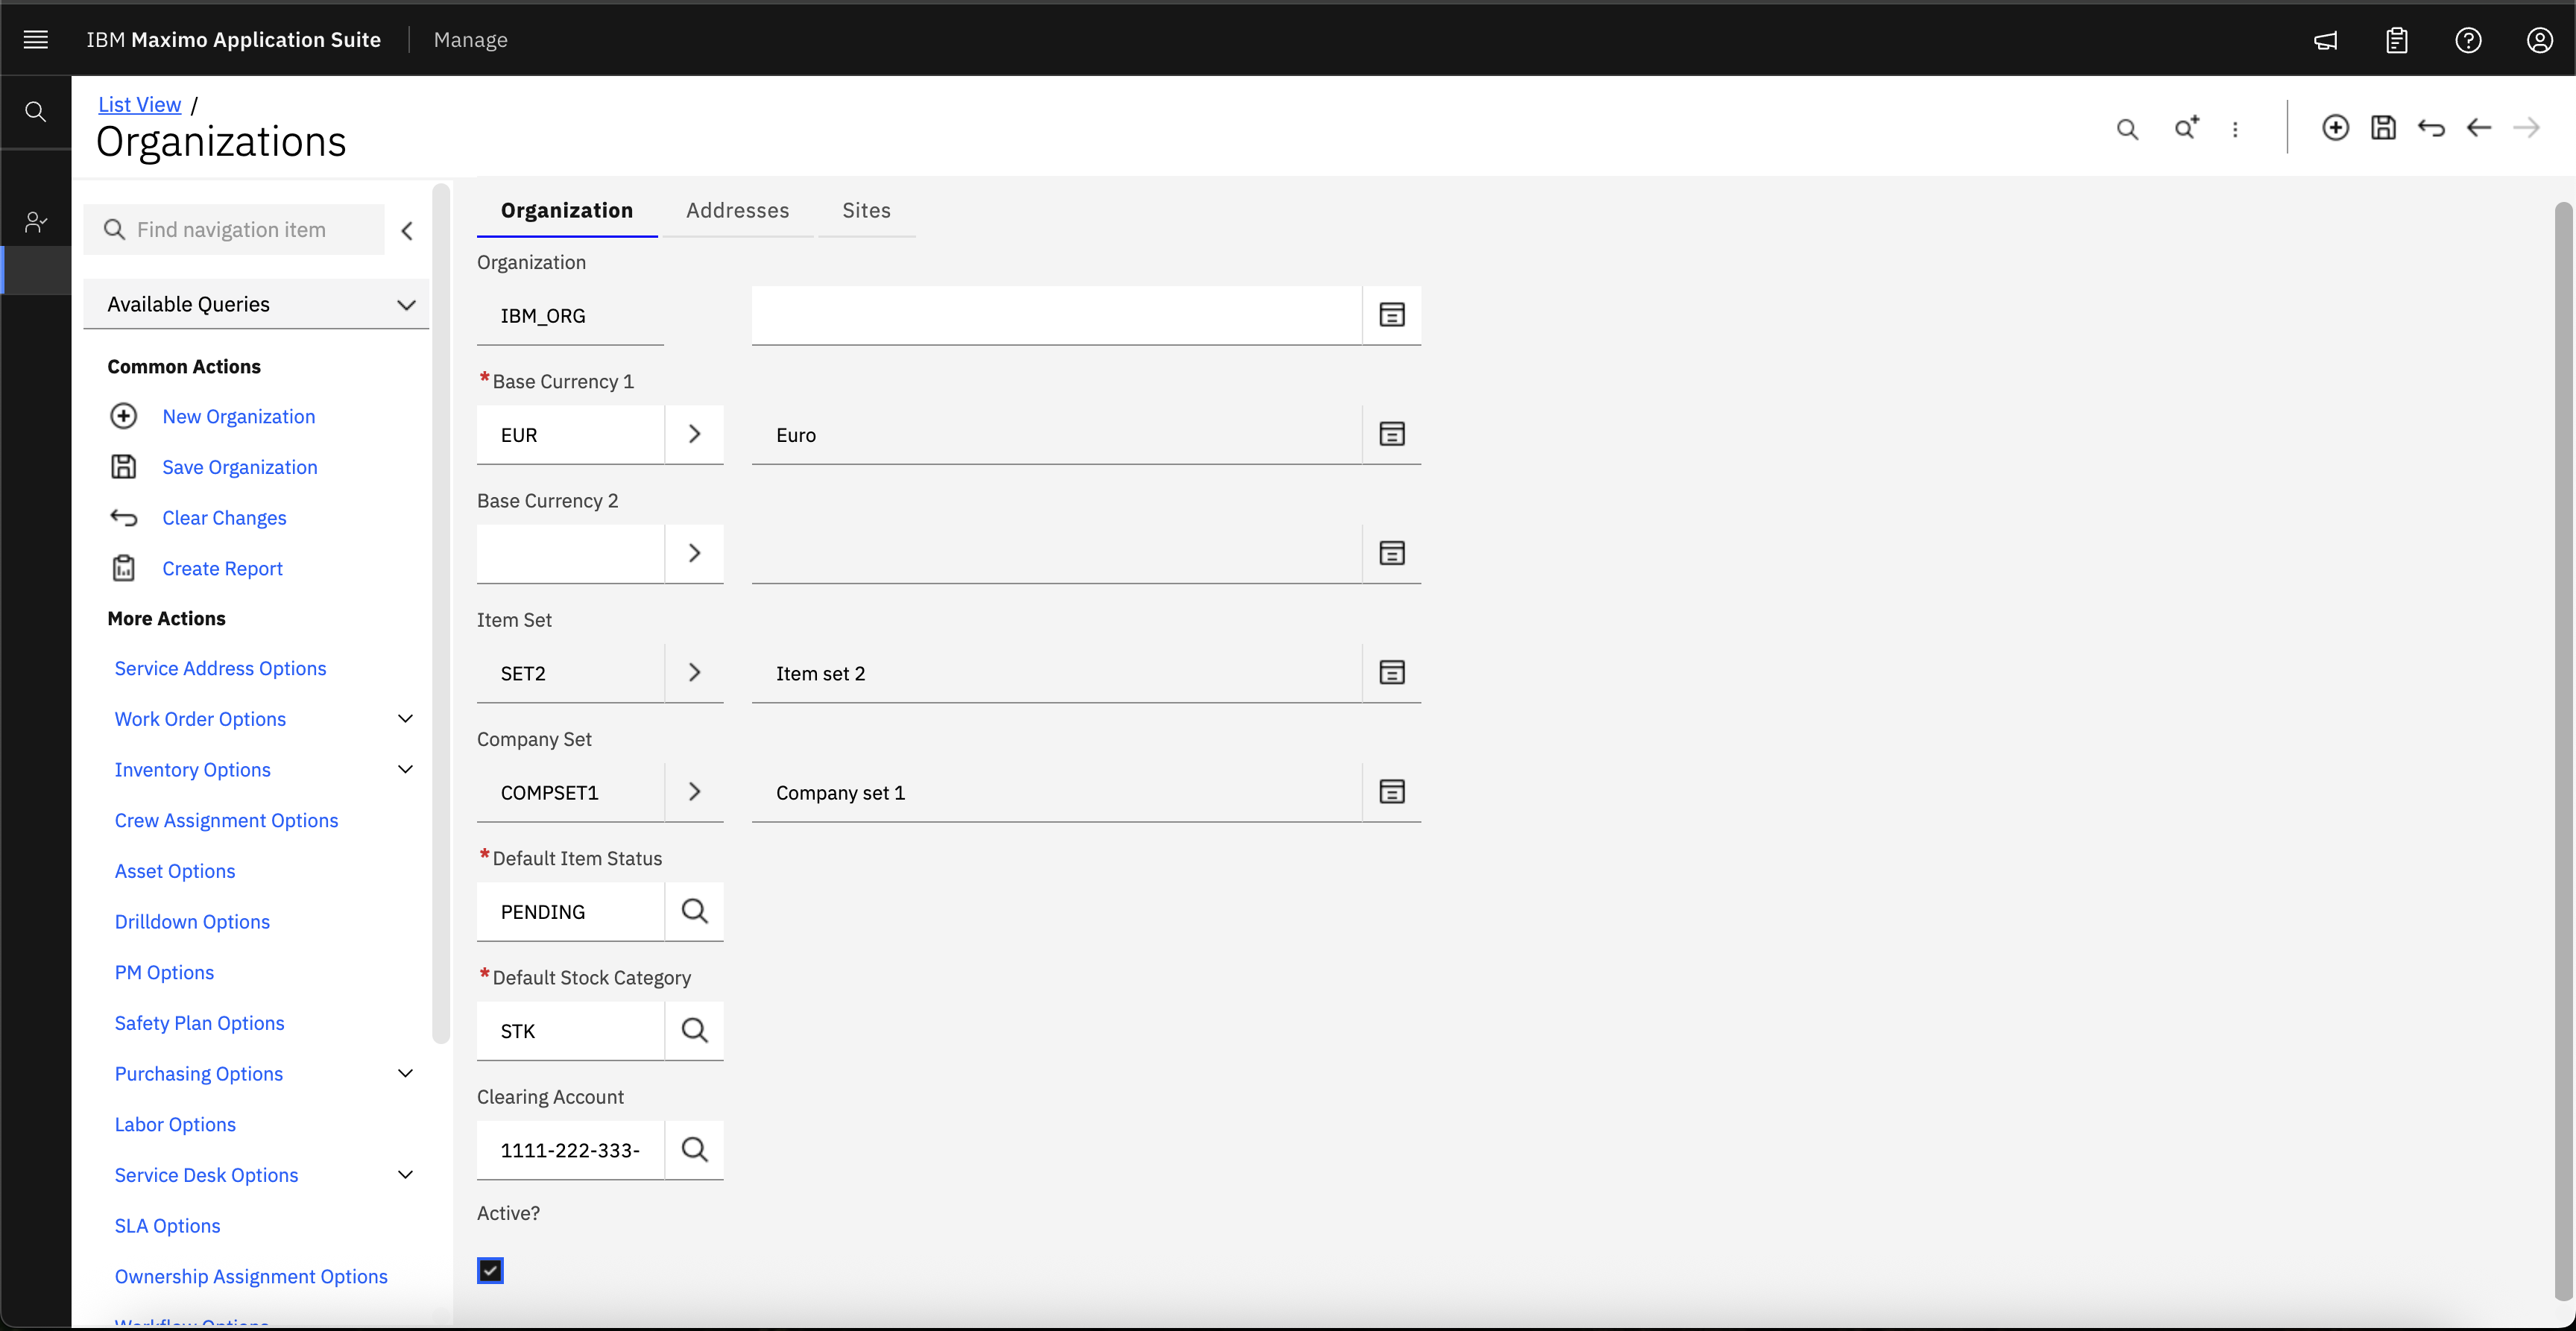Open lookup for Default Stock Category
Image resolution: width=2576 pixels, height=1331 pixels.
point(694,1030)
